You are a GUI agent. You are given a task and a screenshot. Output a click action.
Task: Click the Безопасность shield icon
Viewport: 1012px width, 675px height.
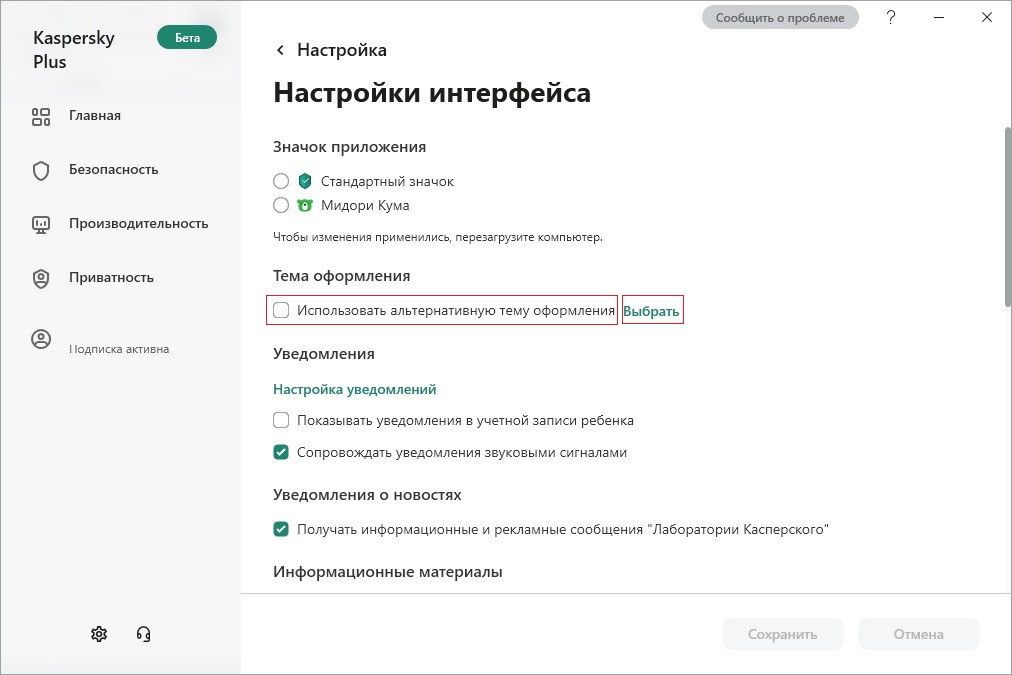pos(41,170)
